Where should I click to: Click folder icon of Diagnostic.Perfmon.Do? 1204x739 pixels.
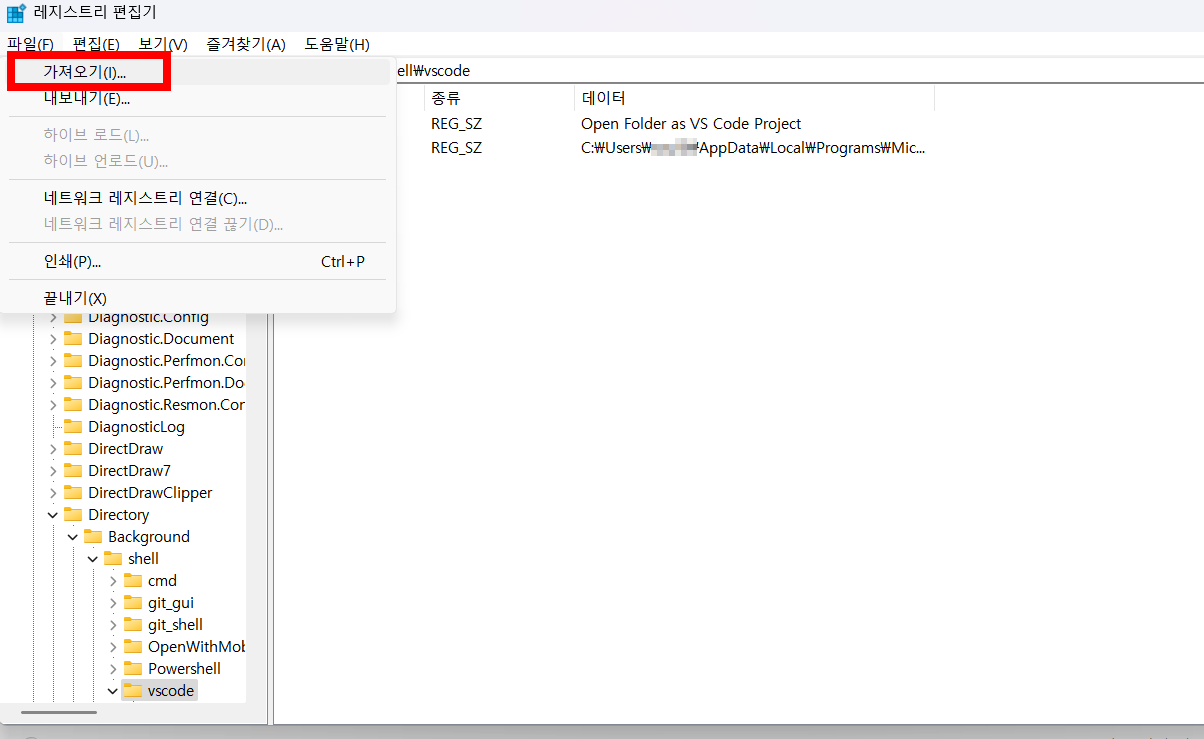tap(73, 383)
